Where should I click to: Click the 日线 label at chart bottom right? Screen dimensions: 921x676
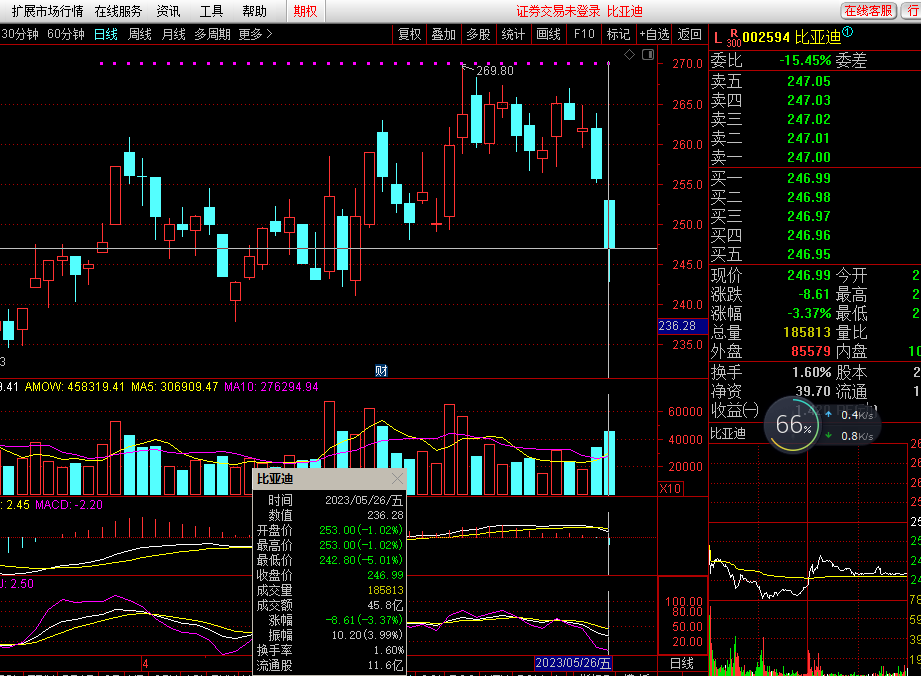(x=681, y=664)
